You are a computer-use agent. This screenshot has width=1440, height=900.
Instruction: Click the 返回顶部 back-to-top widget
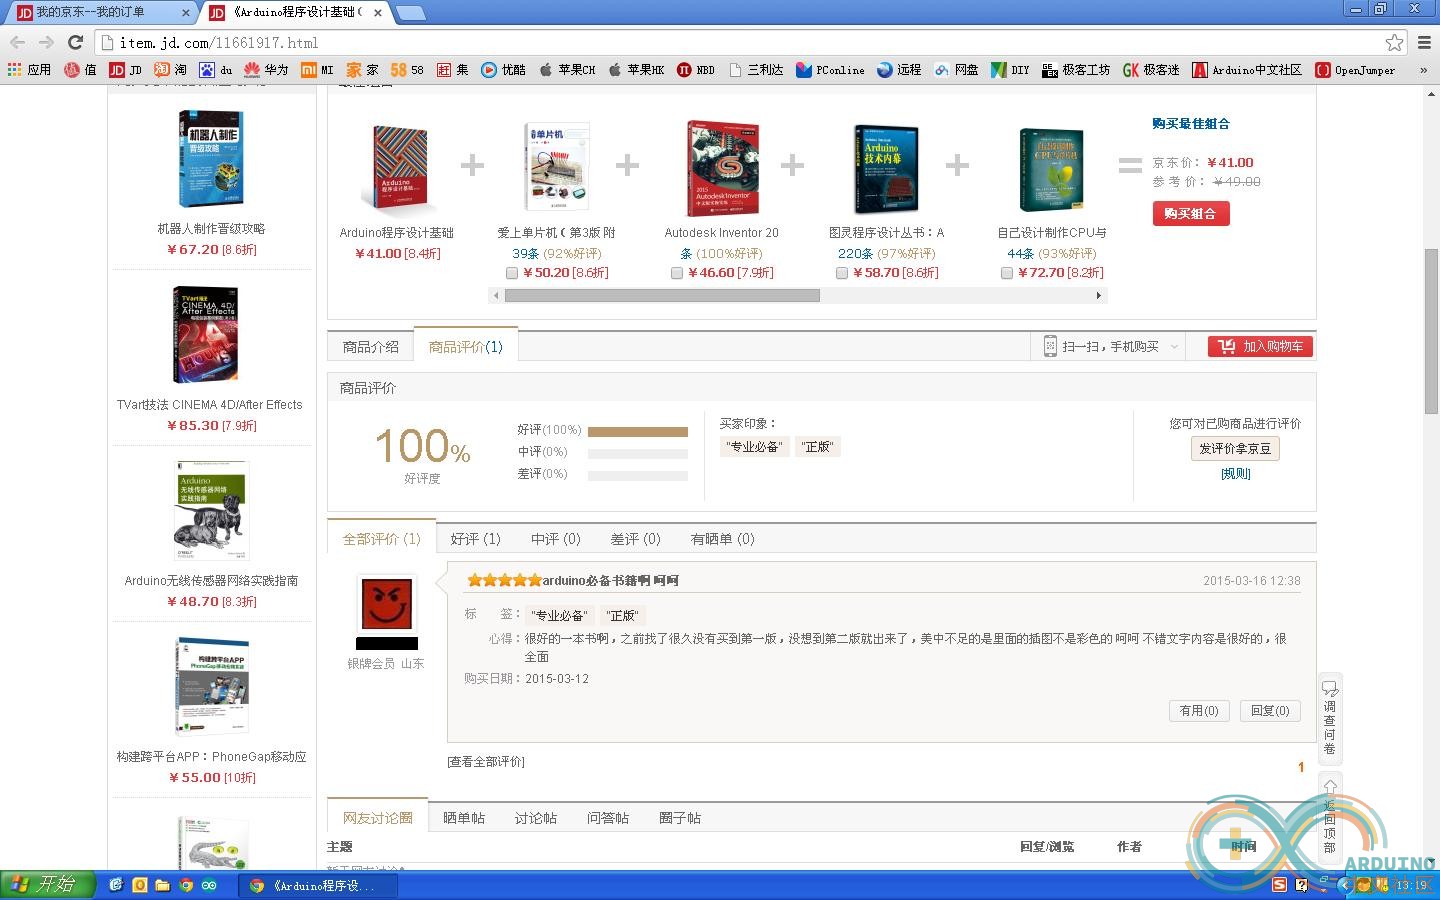tap(1329, 816)
